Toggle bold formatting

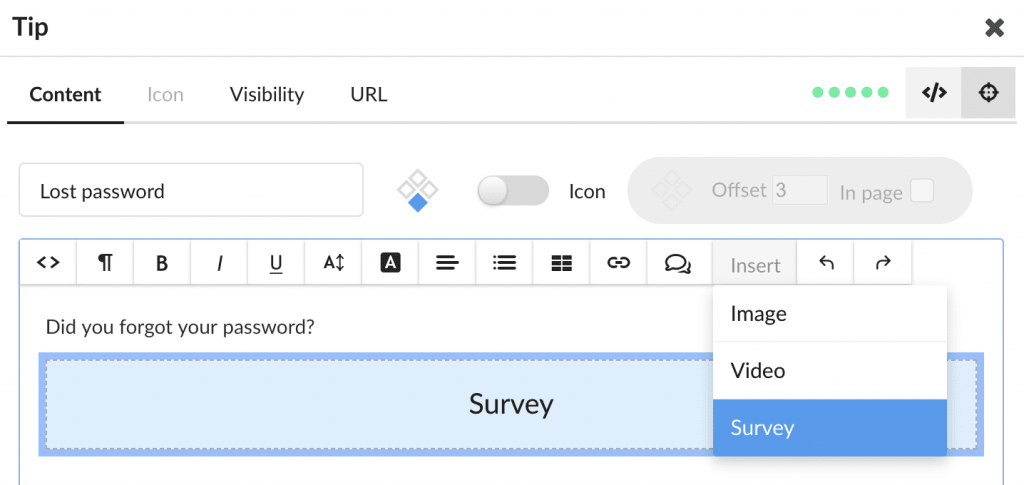tap(162, 262)
